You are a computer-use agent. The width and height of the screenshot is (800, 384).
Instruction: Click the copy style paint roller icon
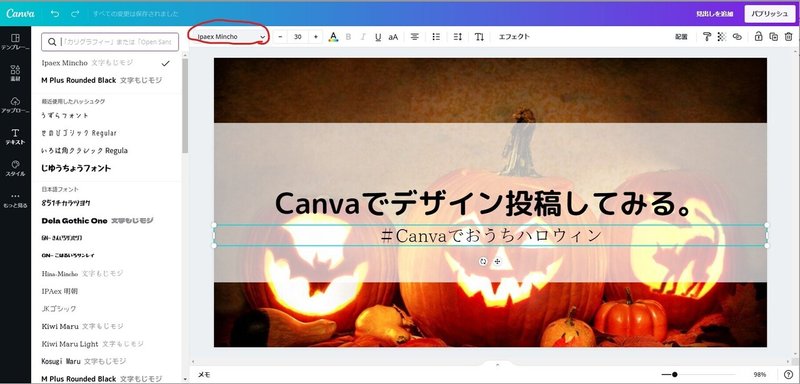(707, 37)
